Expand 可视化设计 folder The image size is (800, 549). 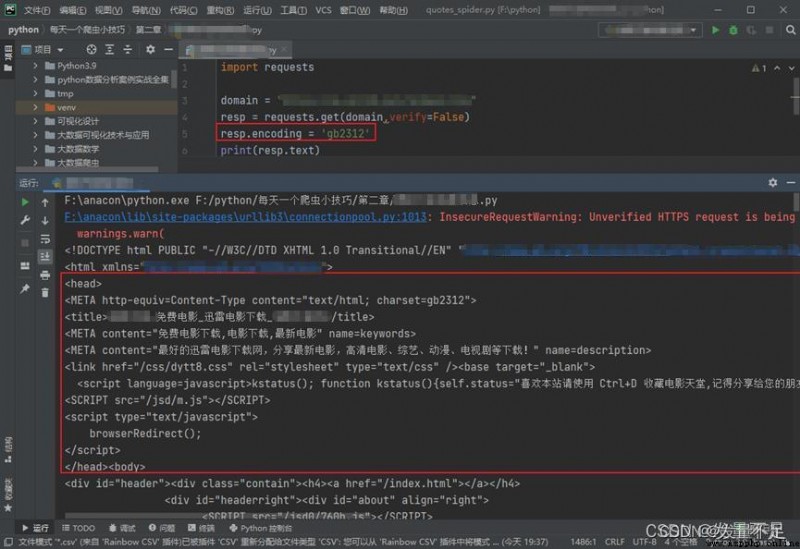coord(35,121)
